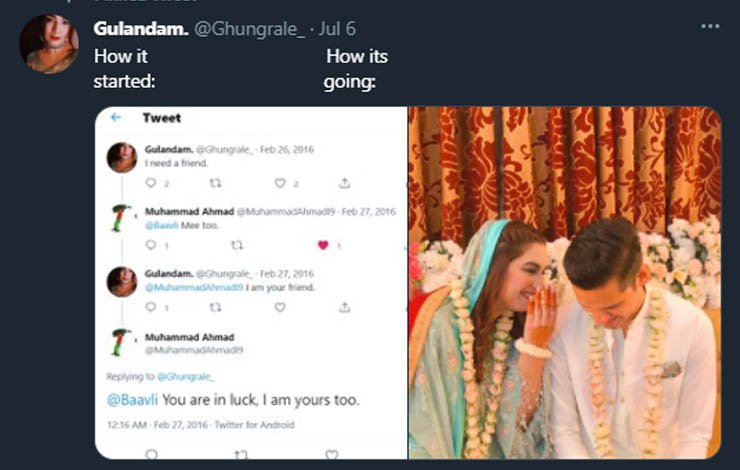This screenshot has width=740, height=470.
Task: Like the 'I need a friend.' tweet
Action: [280, 183]
